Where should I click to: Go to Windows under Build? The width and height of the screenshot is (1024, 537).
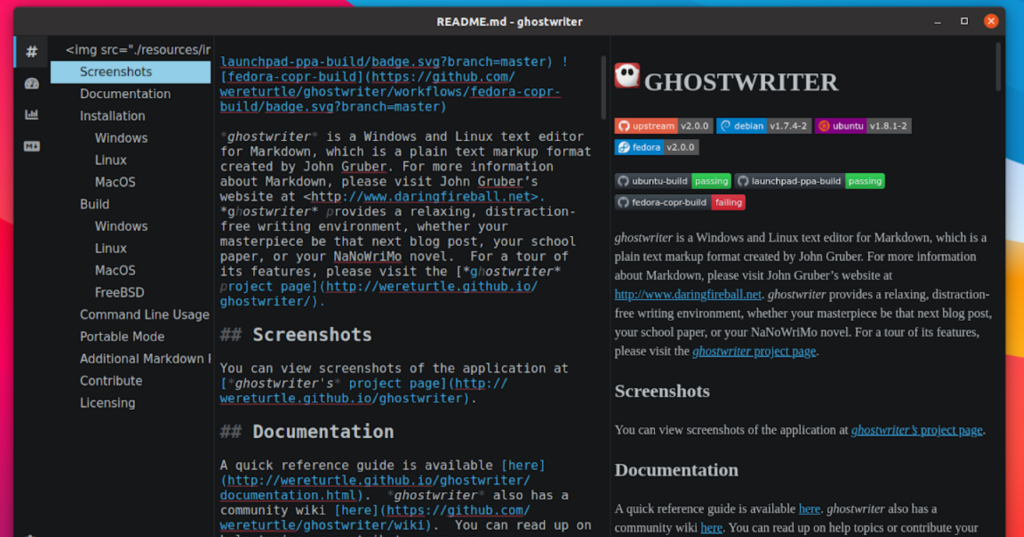[121, 227]
